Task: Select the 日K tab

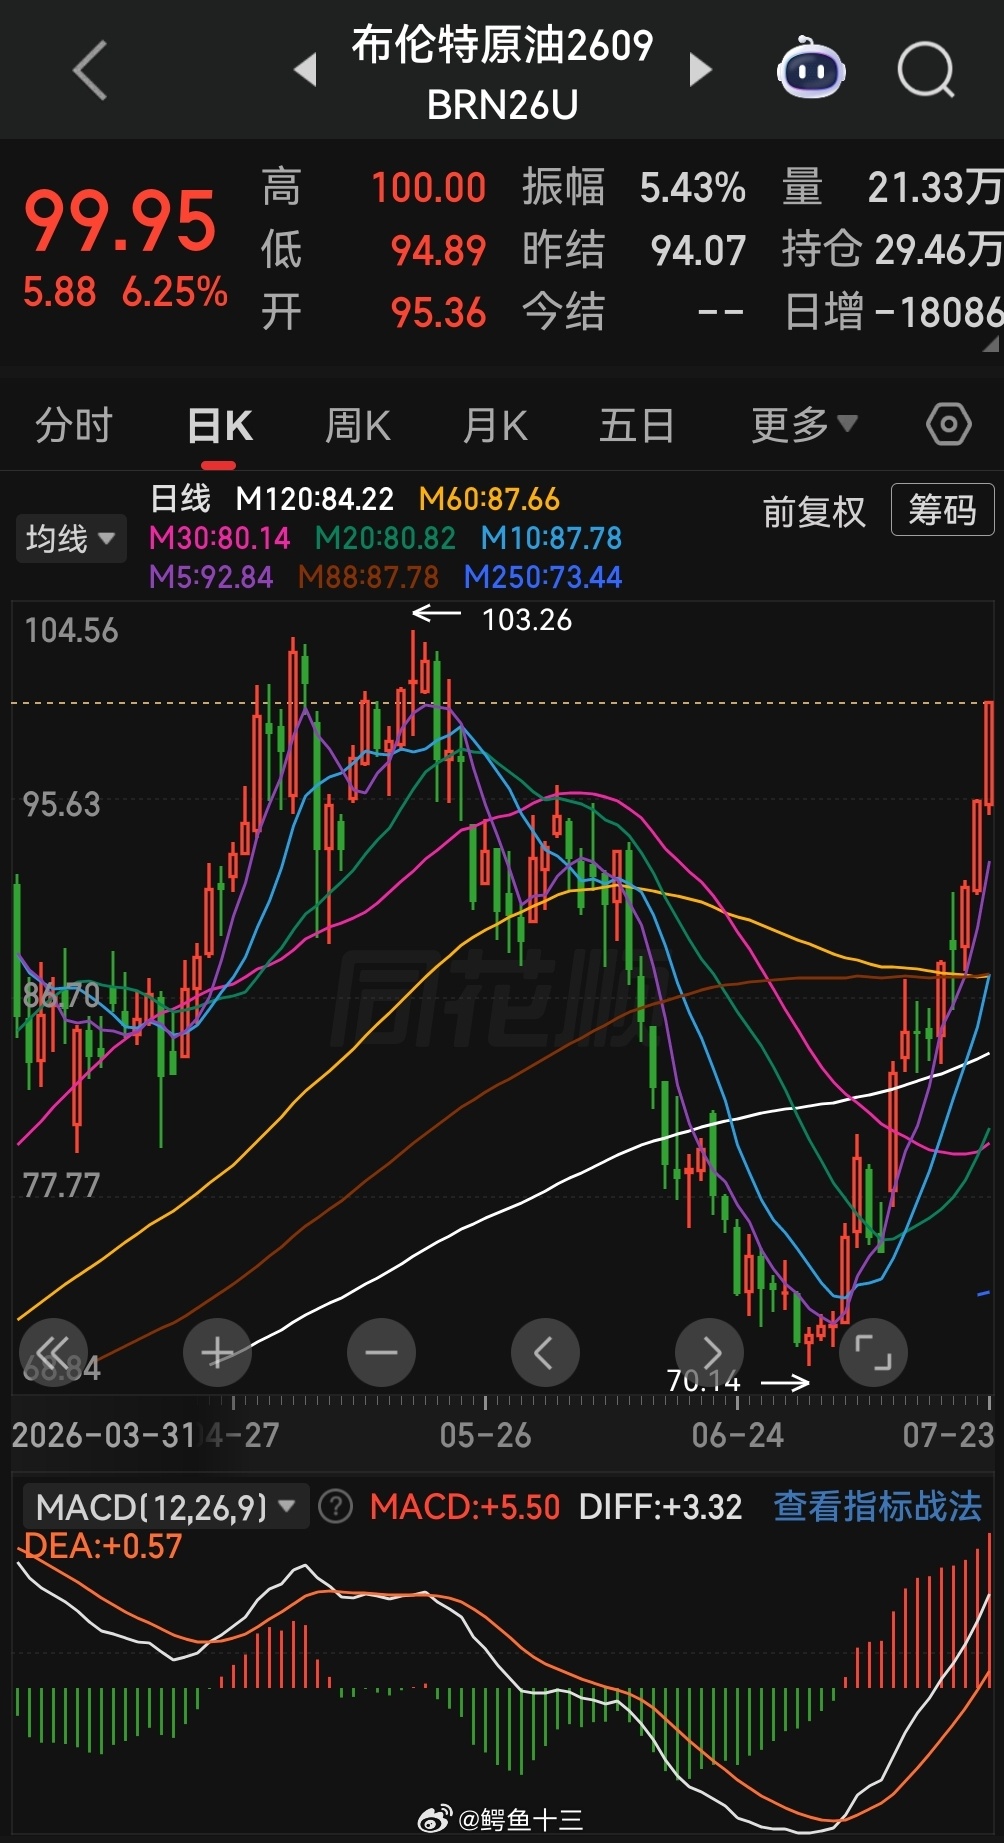Action: pyautogui.click(x=220, y=425)
